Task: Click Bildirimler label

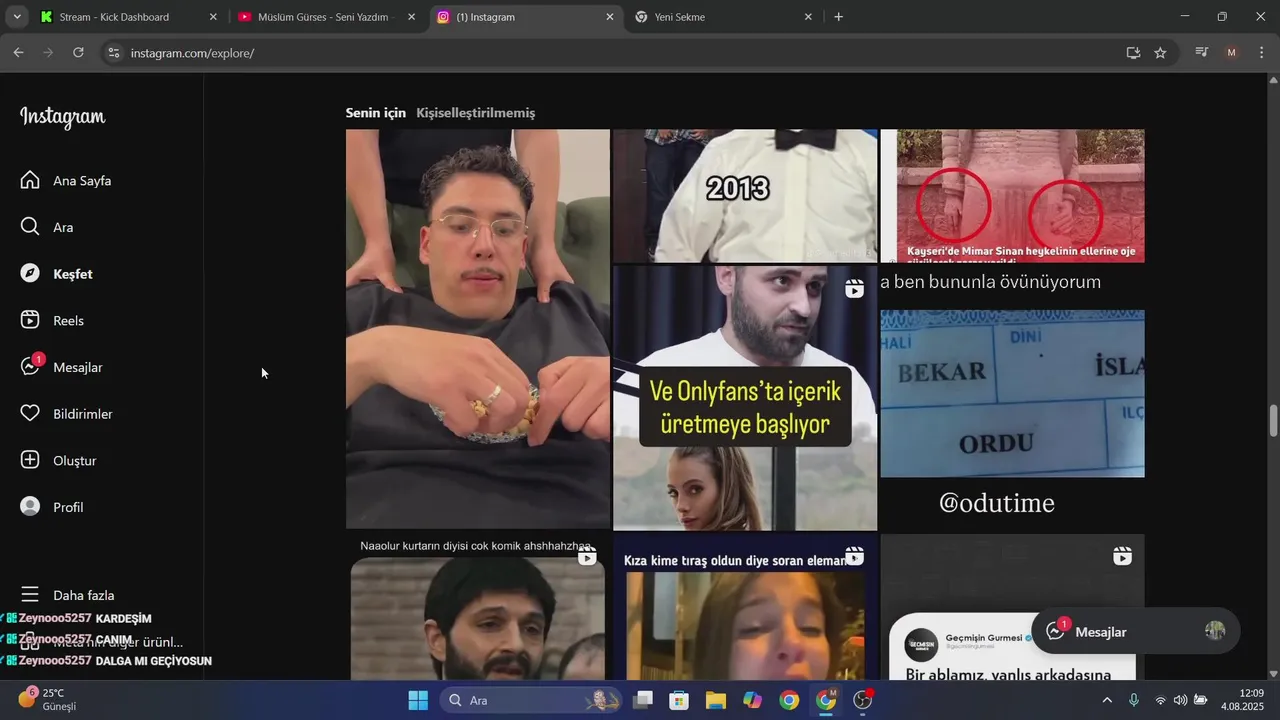Action: click(83, 414)
